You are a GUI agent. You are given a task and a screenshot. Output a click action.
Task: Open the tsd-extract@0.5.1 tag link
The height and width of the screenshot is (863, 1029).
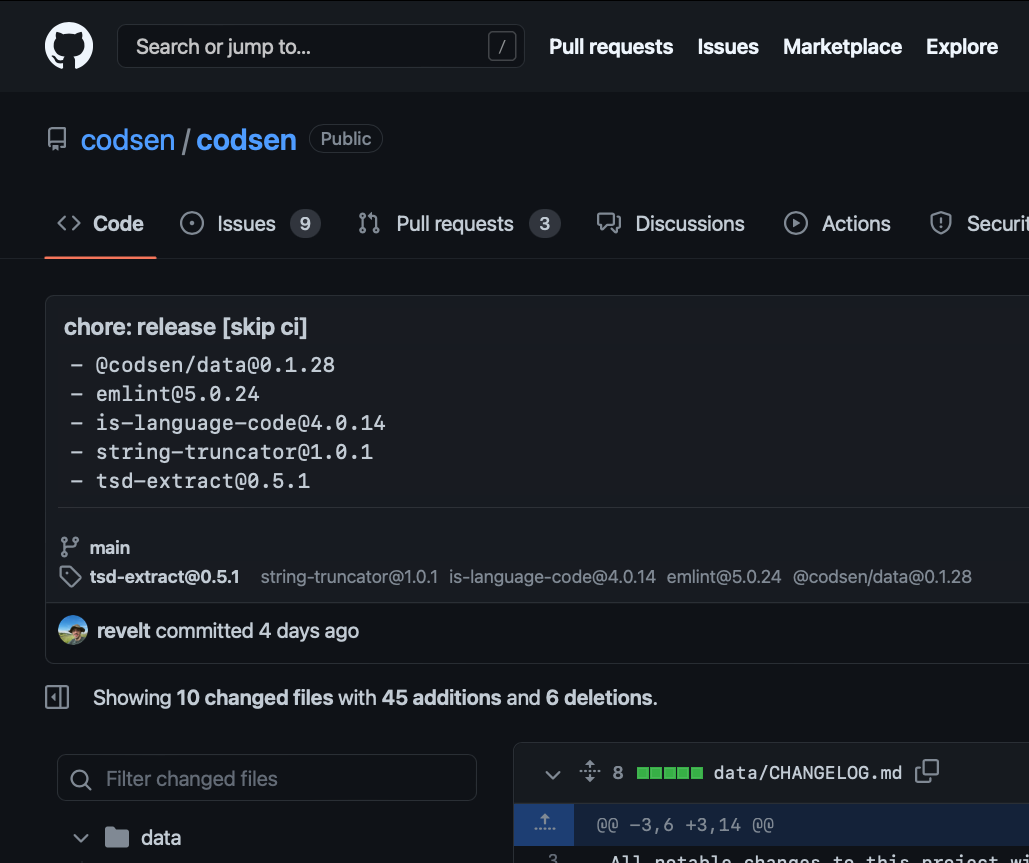pos(165,577)
